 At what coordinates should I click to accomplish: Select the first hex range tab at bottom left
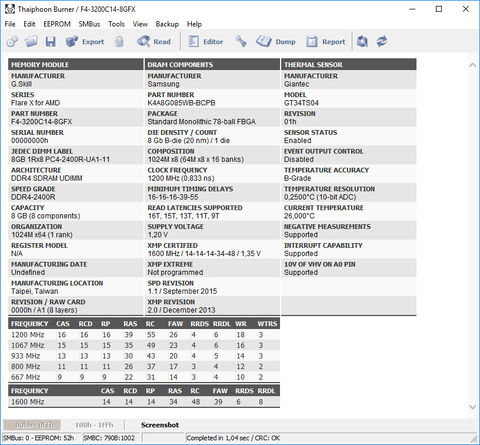tap(32, 425)
